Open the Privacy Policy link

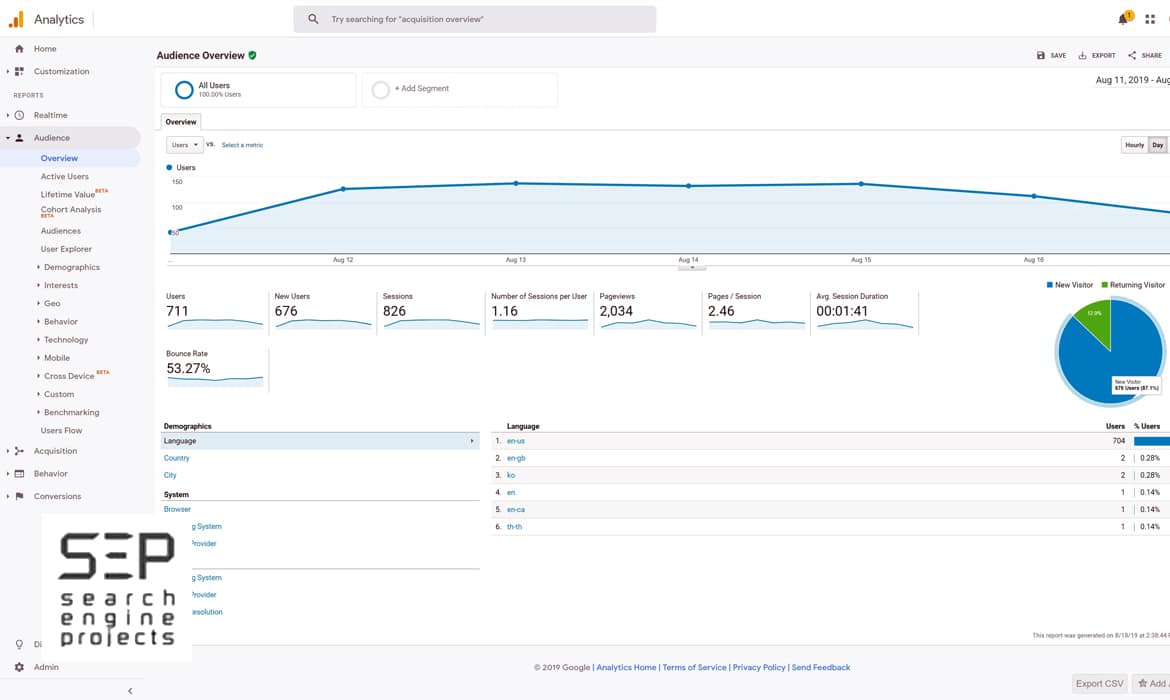point(759,667)
